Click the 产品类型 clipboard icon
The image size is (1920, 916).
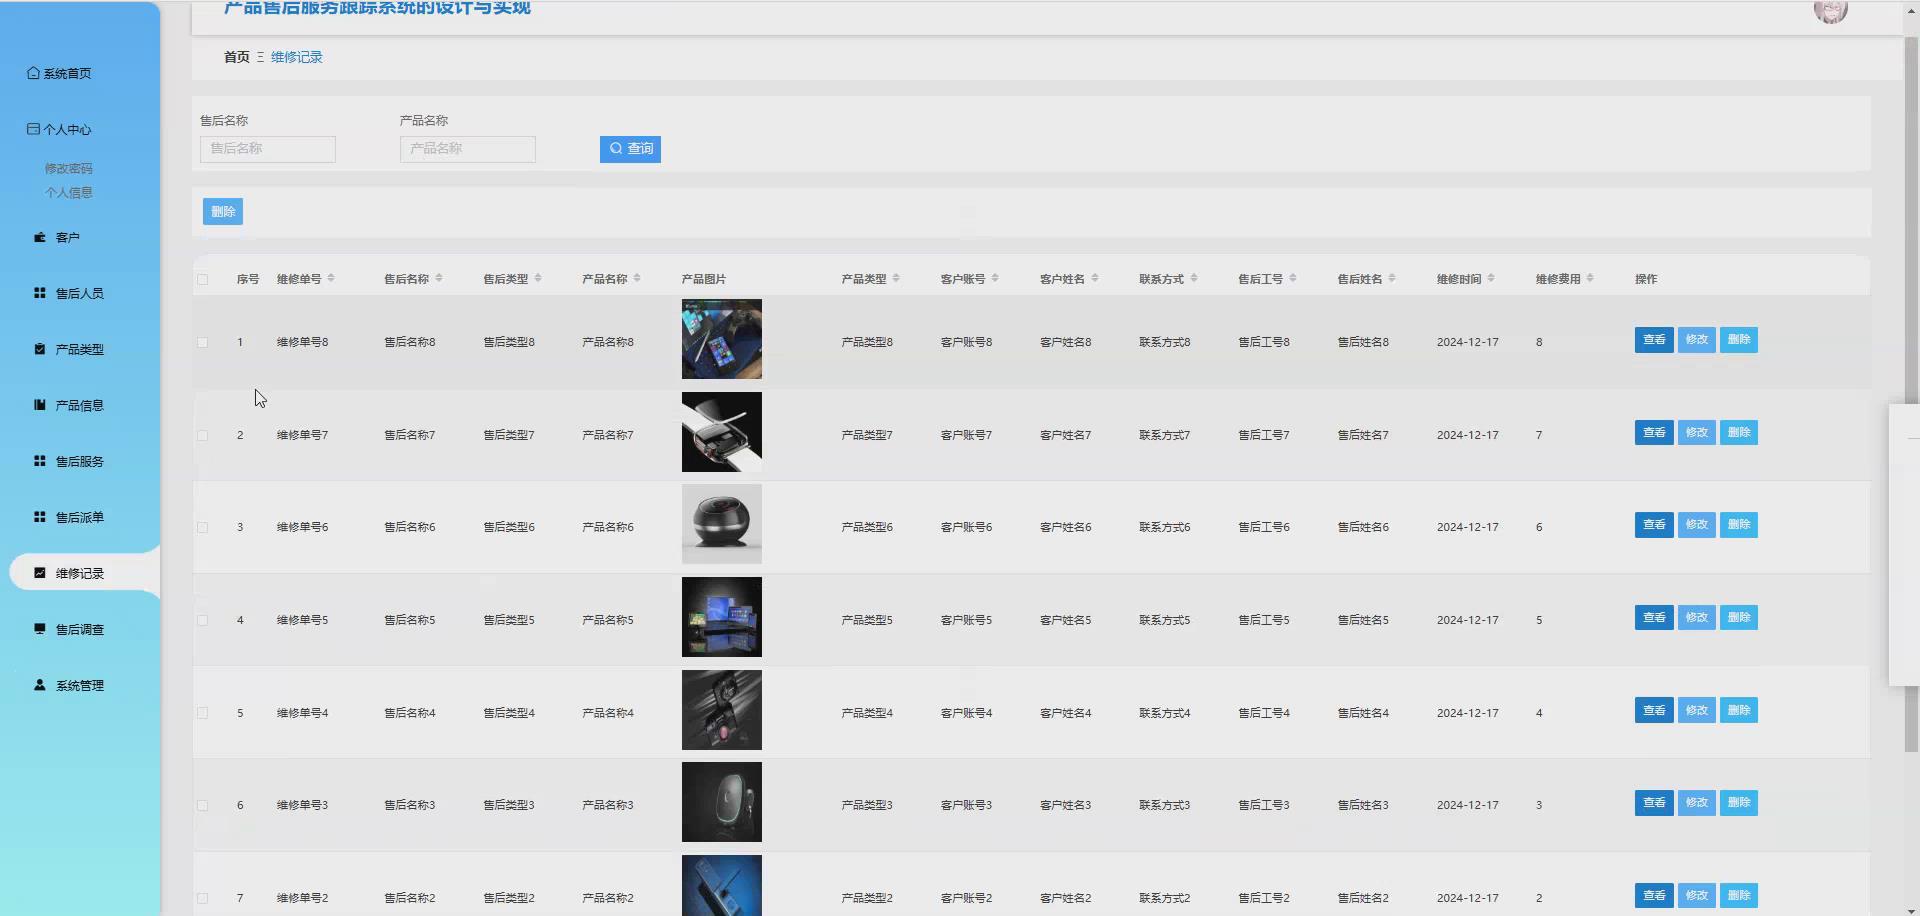40,349
